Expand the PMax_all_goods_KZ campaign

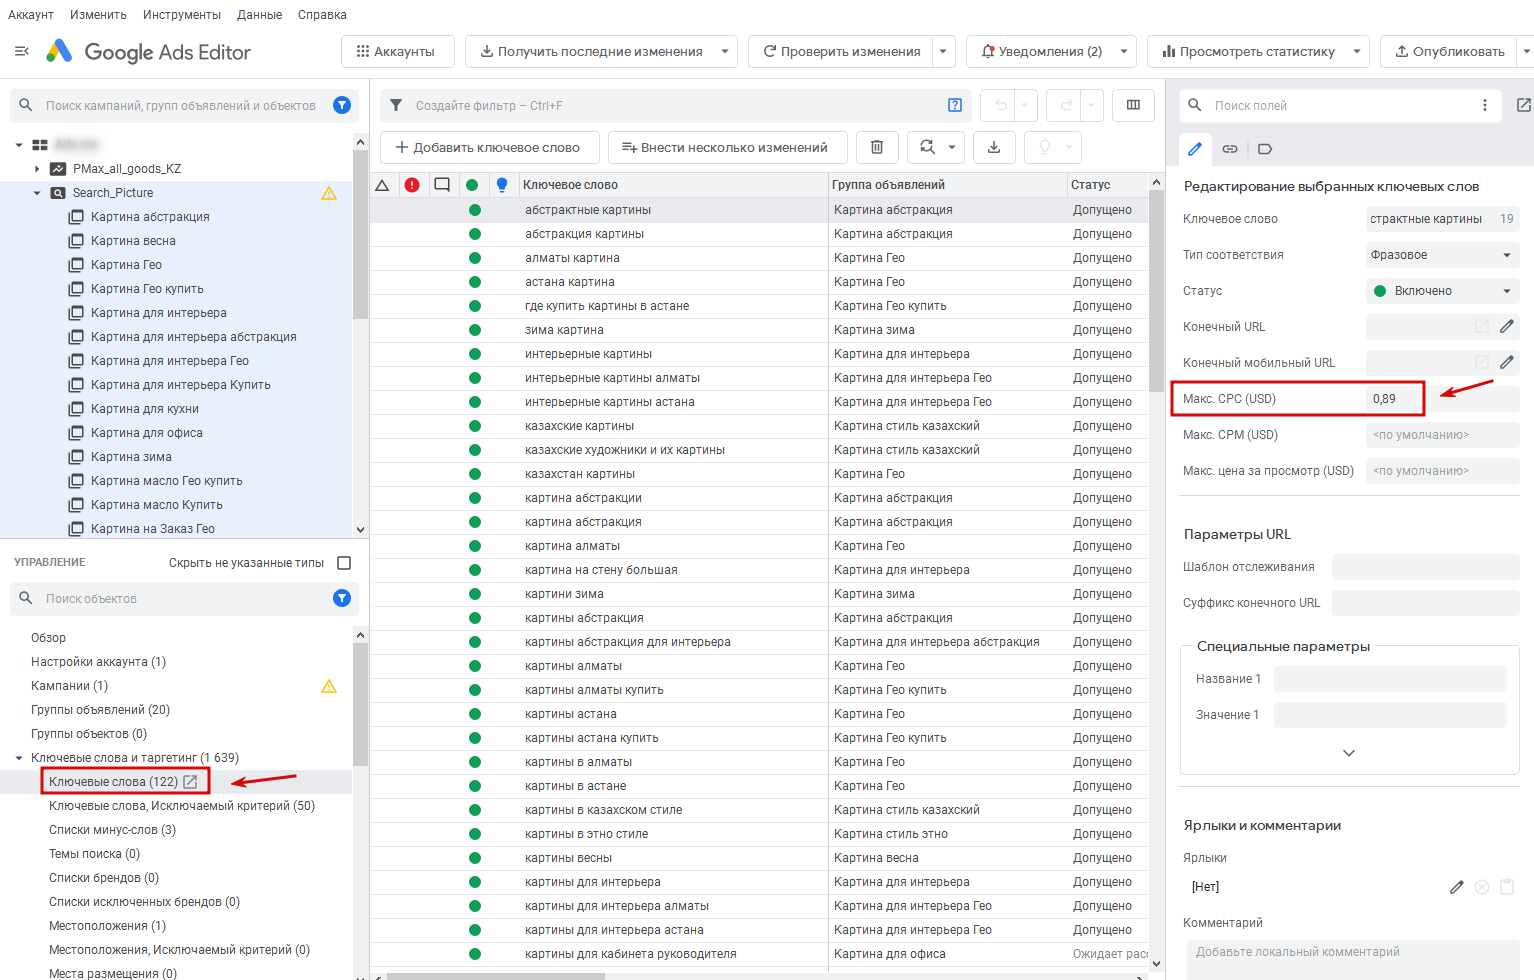click(37, 169)
